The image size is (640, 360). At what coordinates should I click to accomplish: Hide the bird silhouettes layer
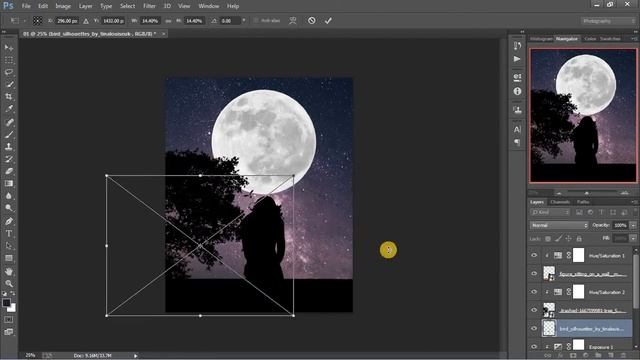pos(534,328)
